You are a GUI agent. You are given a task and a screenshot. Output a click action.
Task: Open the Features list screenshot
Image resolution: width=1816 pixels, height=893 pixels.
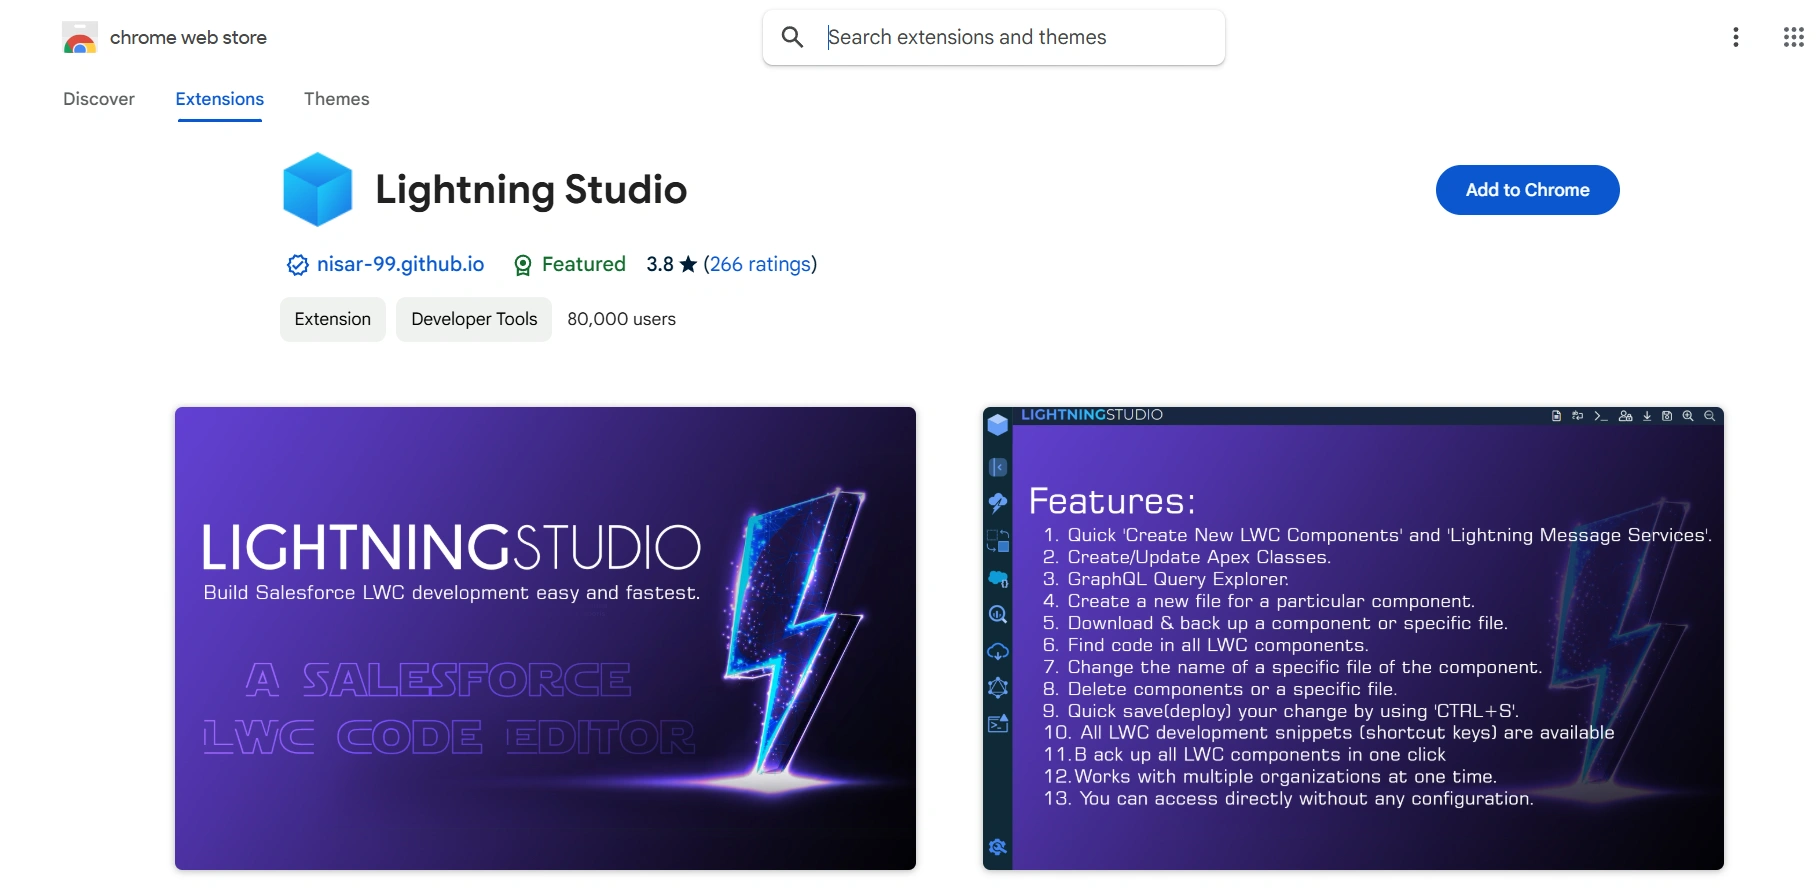[1353, 638]
